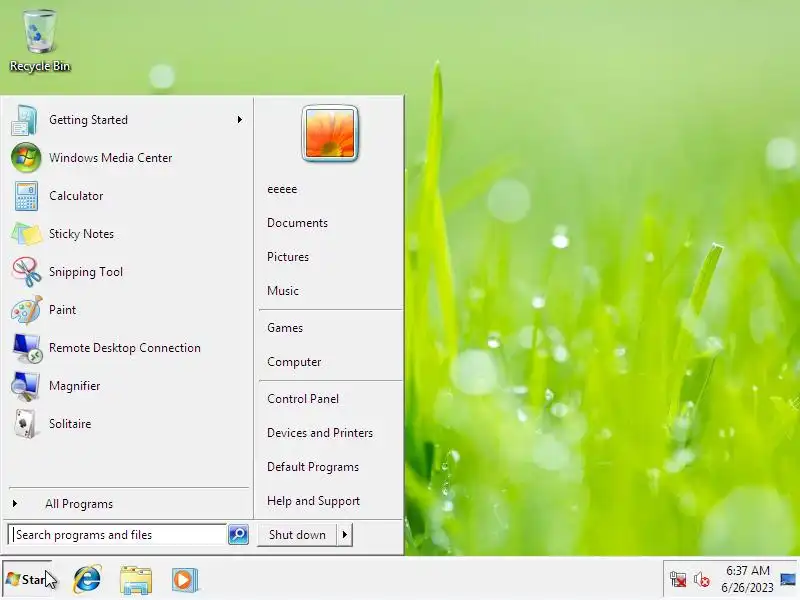Expand the Getting Started submenu arrow

tap(239, 120)
